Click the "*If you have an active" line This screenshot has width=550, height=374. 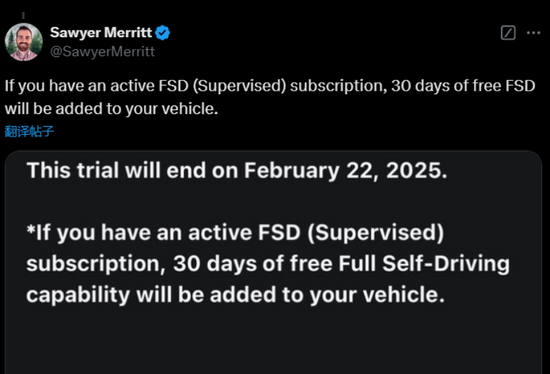click(235, 233)
